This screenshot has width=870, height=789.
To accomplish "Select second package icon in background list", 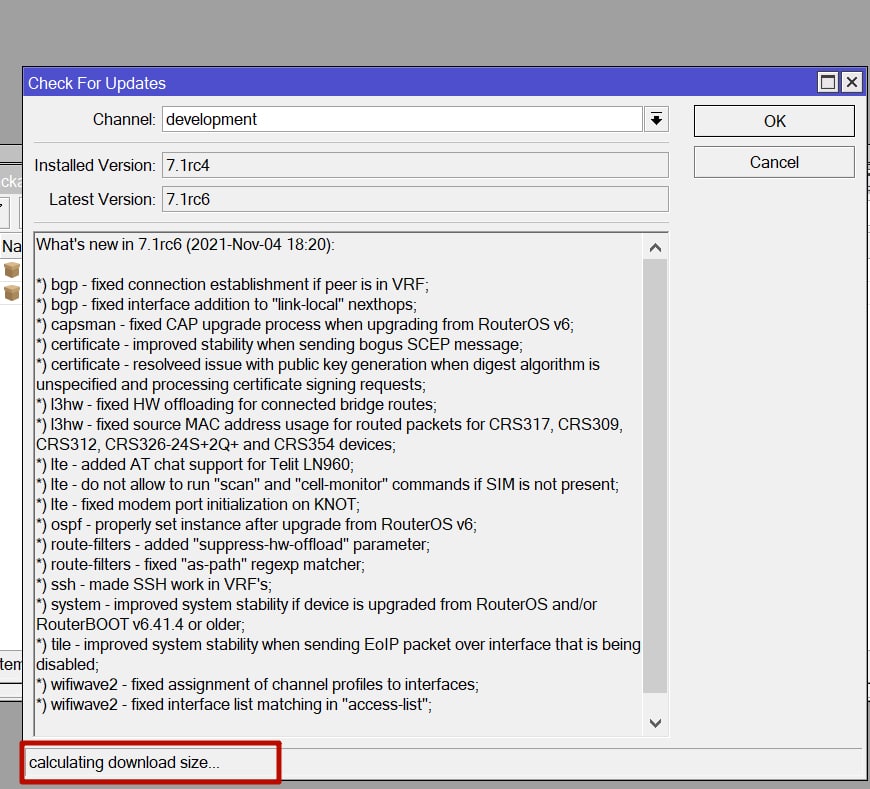I will 12,292.
